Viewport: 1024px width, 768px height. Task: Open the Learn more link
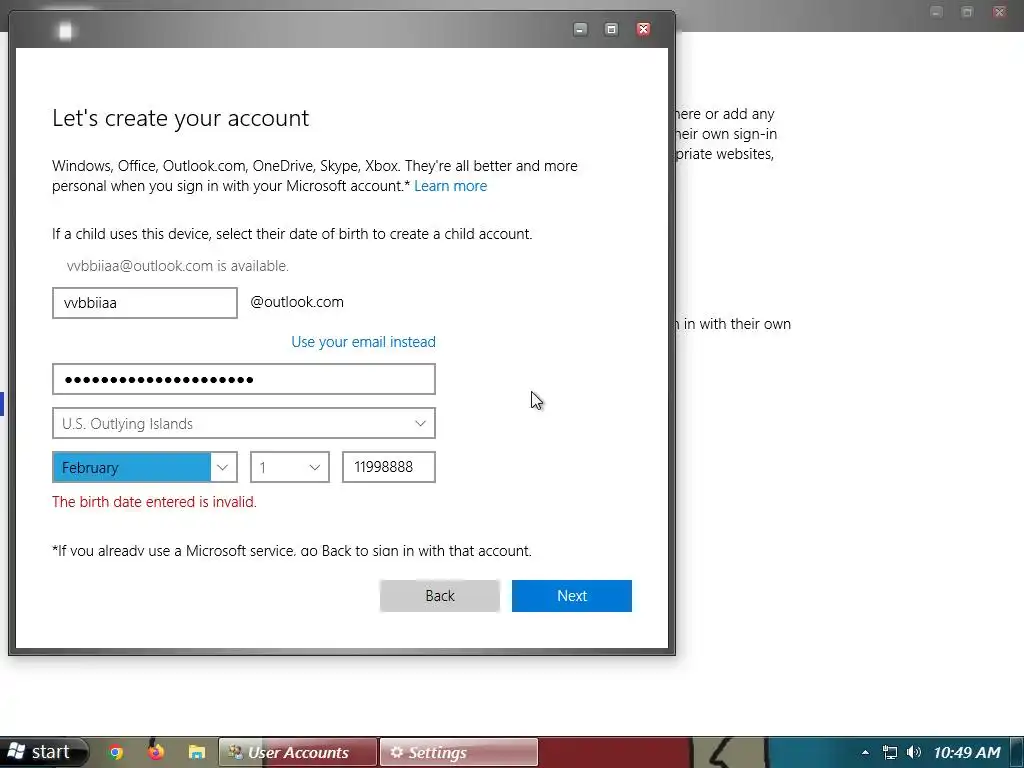tap(451, 186)
